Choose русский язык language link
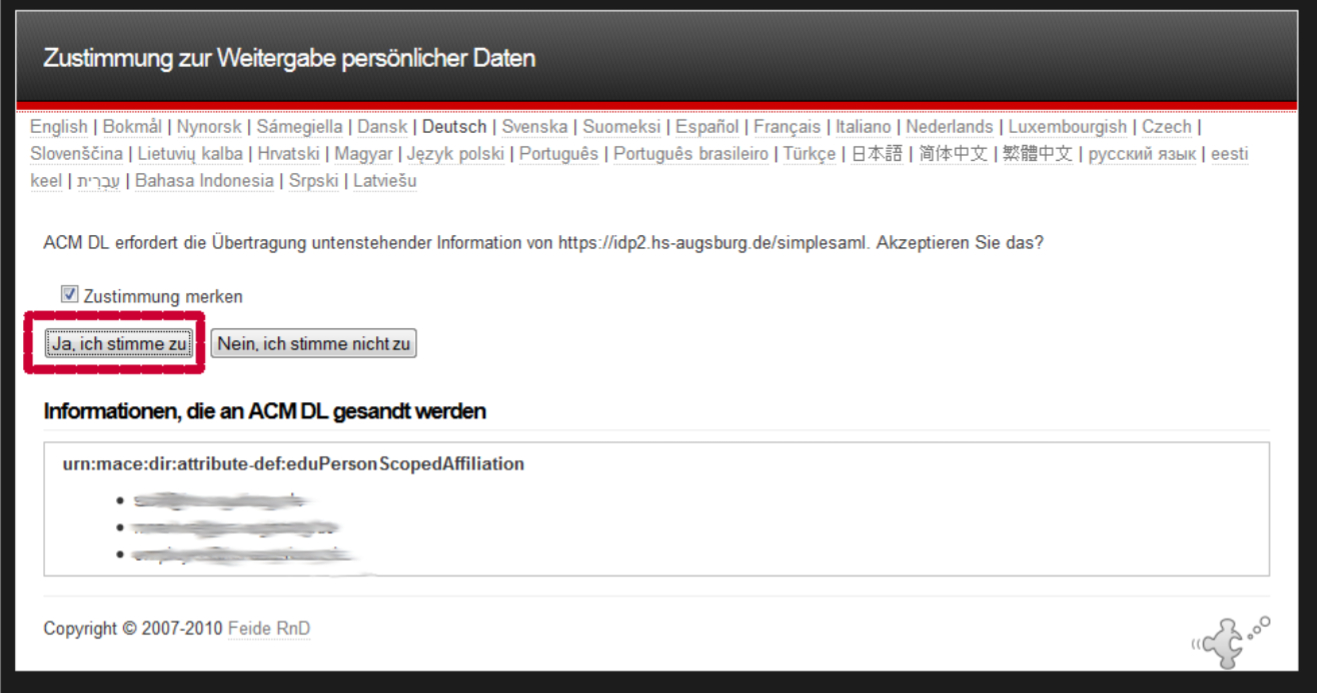Viewport: 1317px width, 693px height. (x=1142, y=154)
